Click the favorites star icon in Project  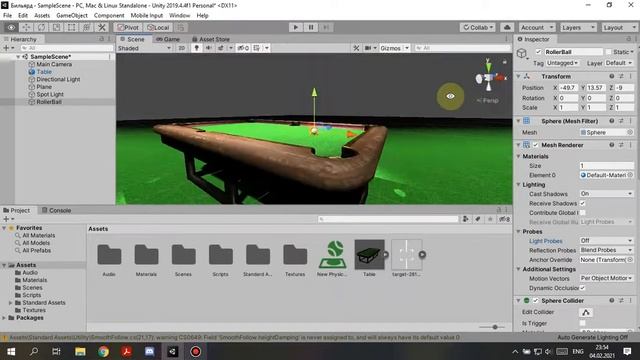click(x=490, y=219)
